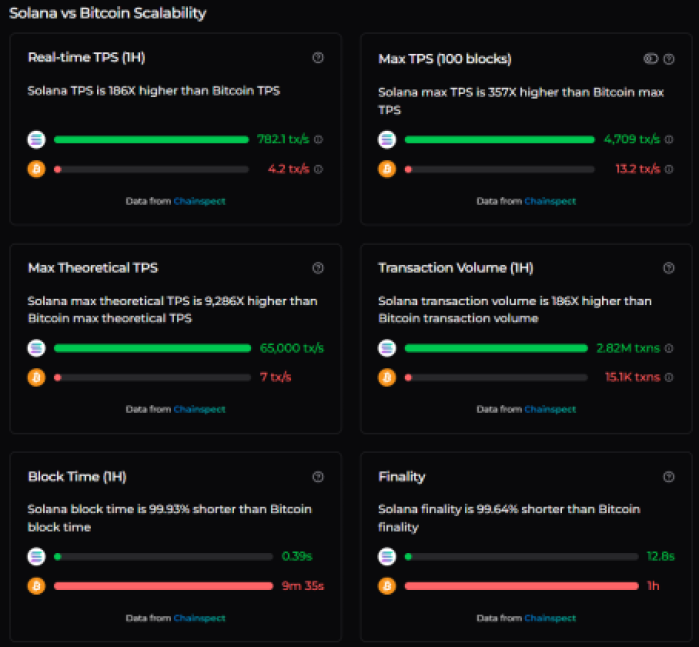Click the Solana vs Bitcoin Scalability heading
This screenshot has height=647, width=699.
pyautogui.click(x=108, y=13)
